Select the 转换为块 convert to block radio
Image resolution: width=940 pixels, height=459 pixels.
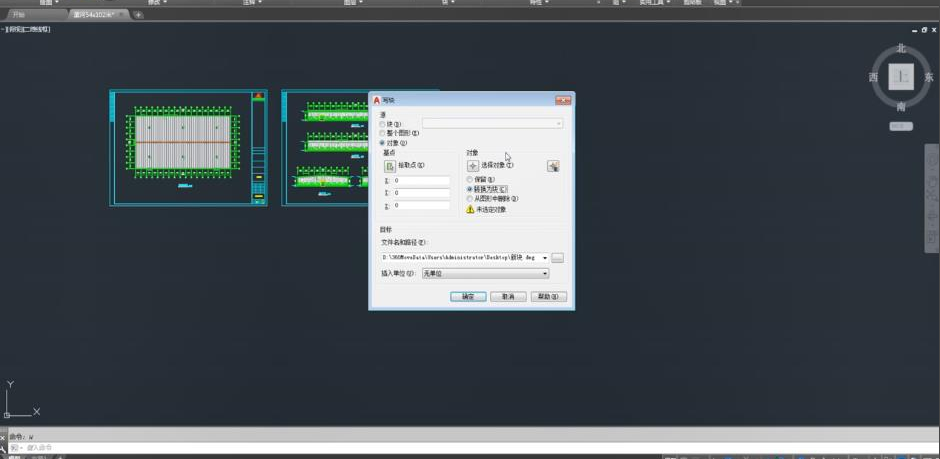tap(469, 189)
